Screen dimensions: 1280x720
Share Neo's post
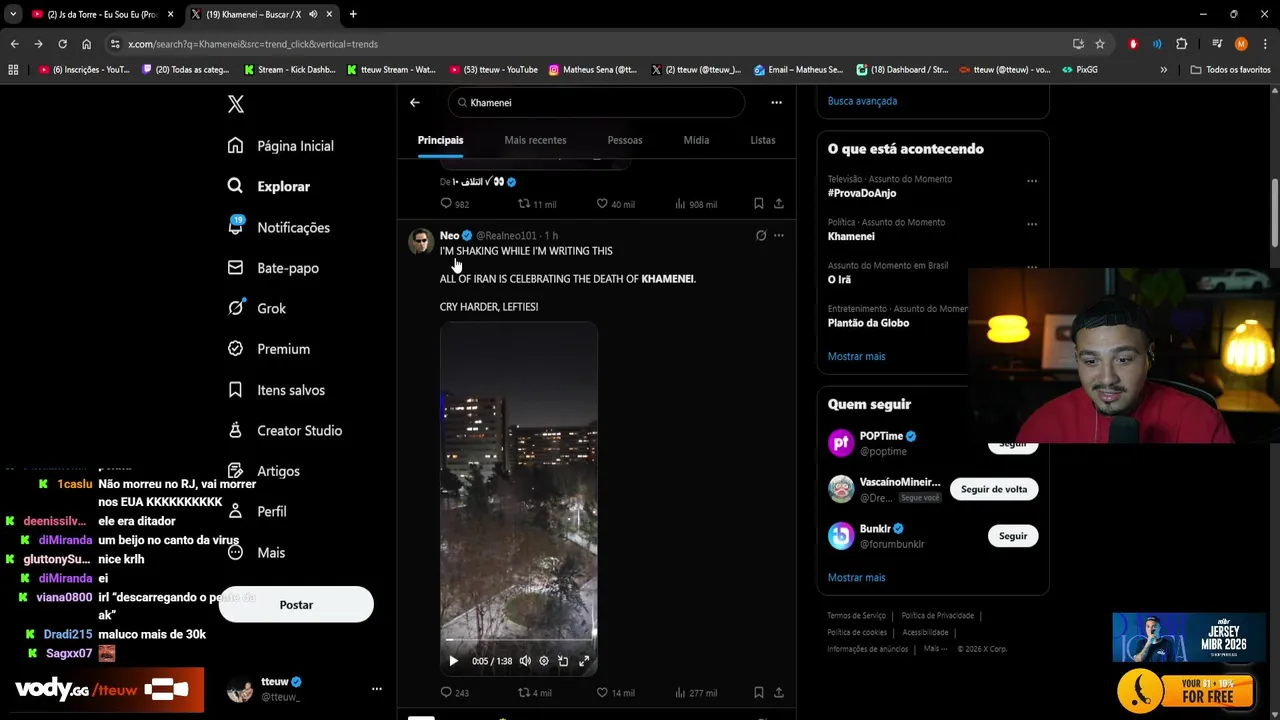(779, 693)
